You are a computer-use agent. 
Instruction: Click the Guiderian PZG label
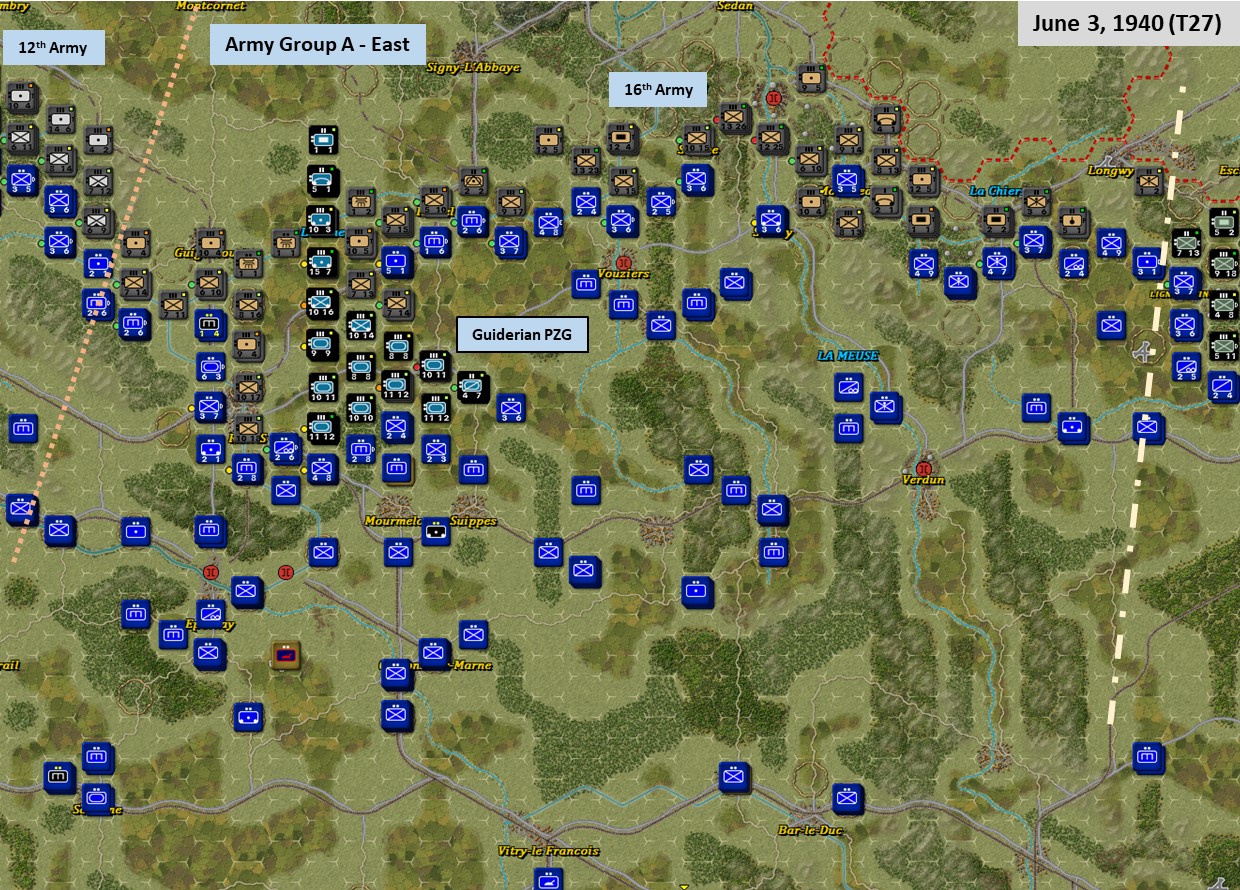[520, 334]
